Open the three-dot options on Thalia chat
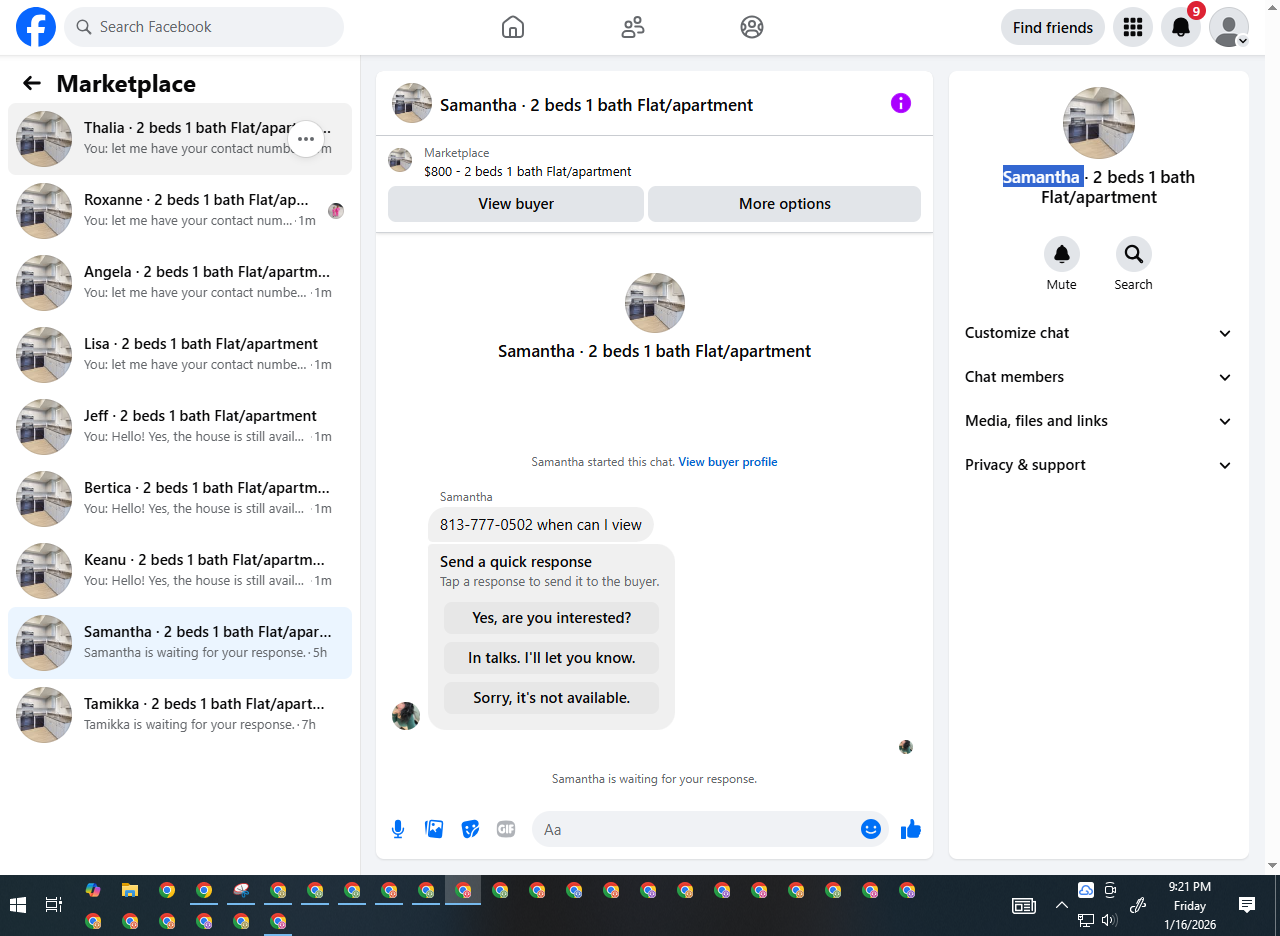The width and height of the screenshot is (1280, 936). (x=306, y=139)
